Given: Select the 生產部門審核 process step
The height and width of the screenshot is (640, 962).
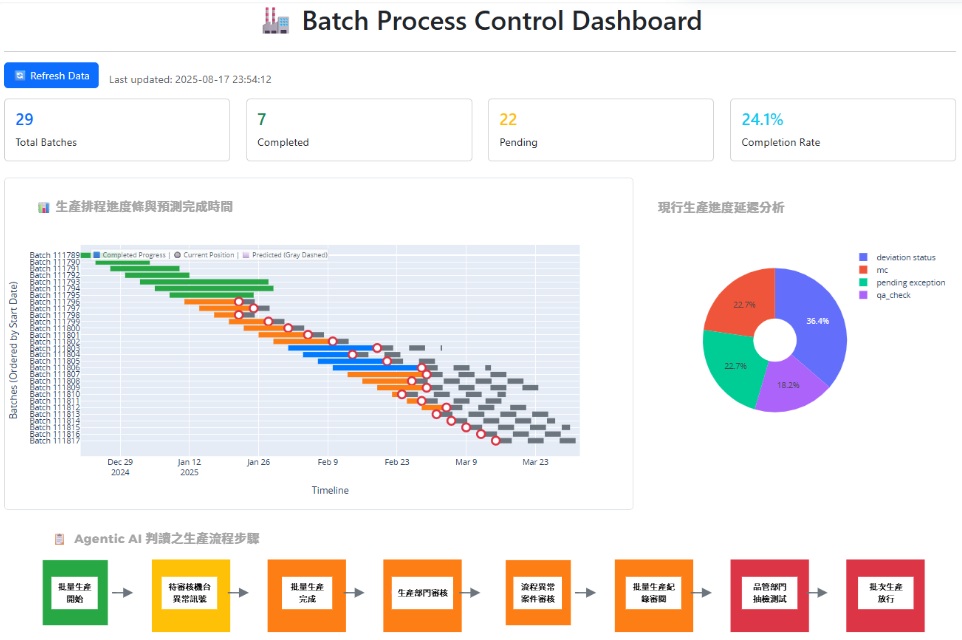Looking at the screenshot, I should pos(422,592).
